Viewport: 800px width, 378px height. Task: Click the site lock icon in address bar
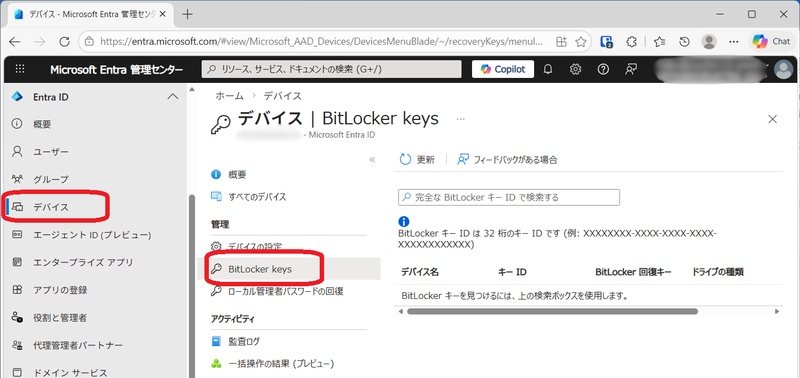pyautogui.click(x=90, y=42)
